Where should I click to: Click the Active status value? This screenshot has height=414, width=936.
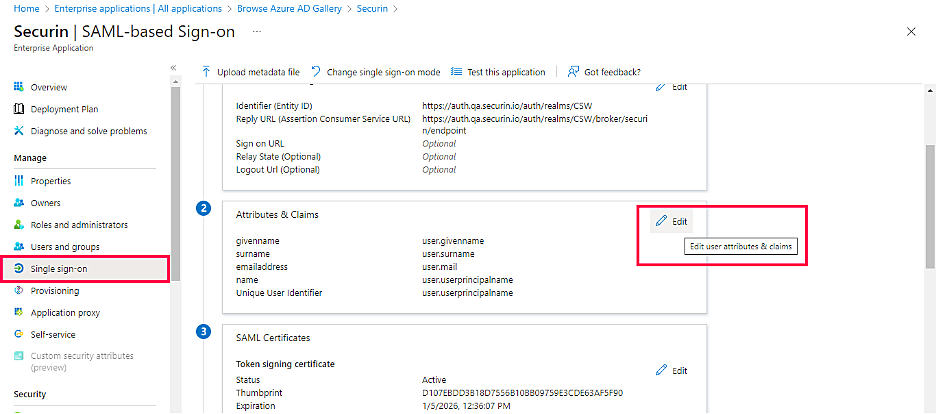(434, 380)
